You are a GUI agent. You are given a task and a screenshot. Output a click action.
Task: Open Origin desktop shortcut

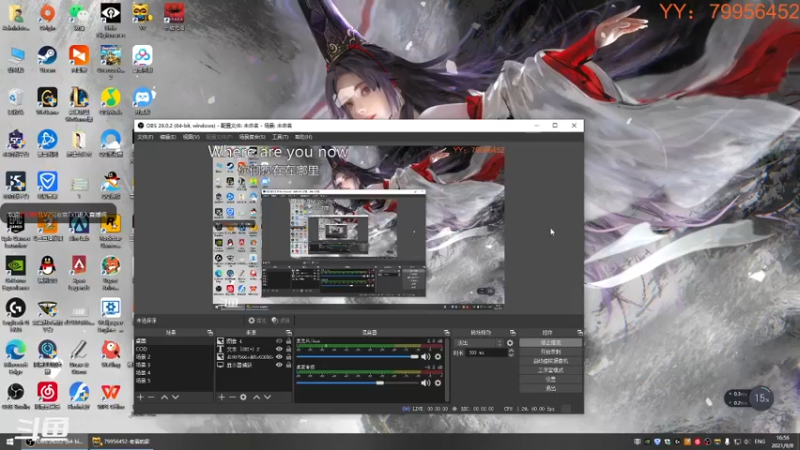[x=47, y=16]
